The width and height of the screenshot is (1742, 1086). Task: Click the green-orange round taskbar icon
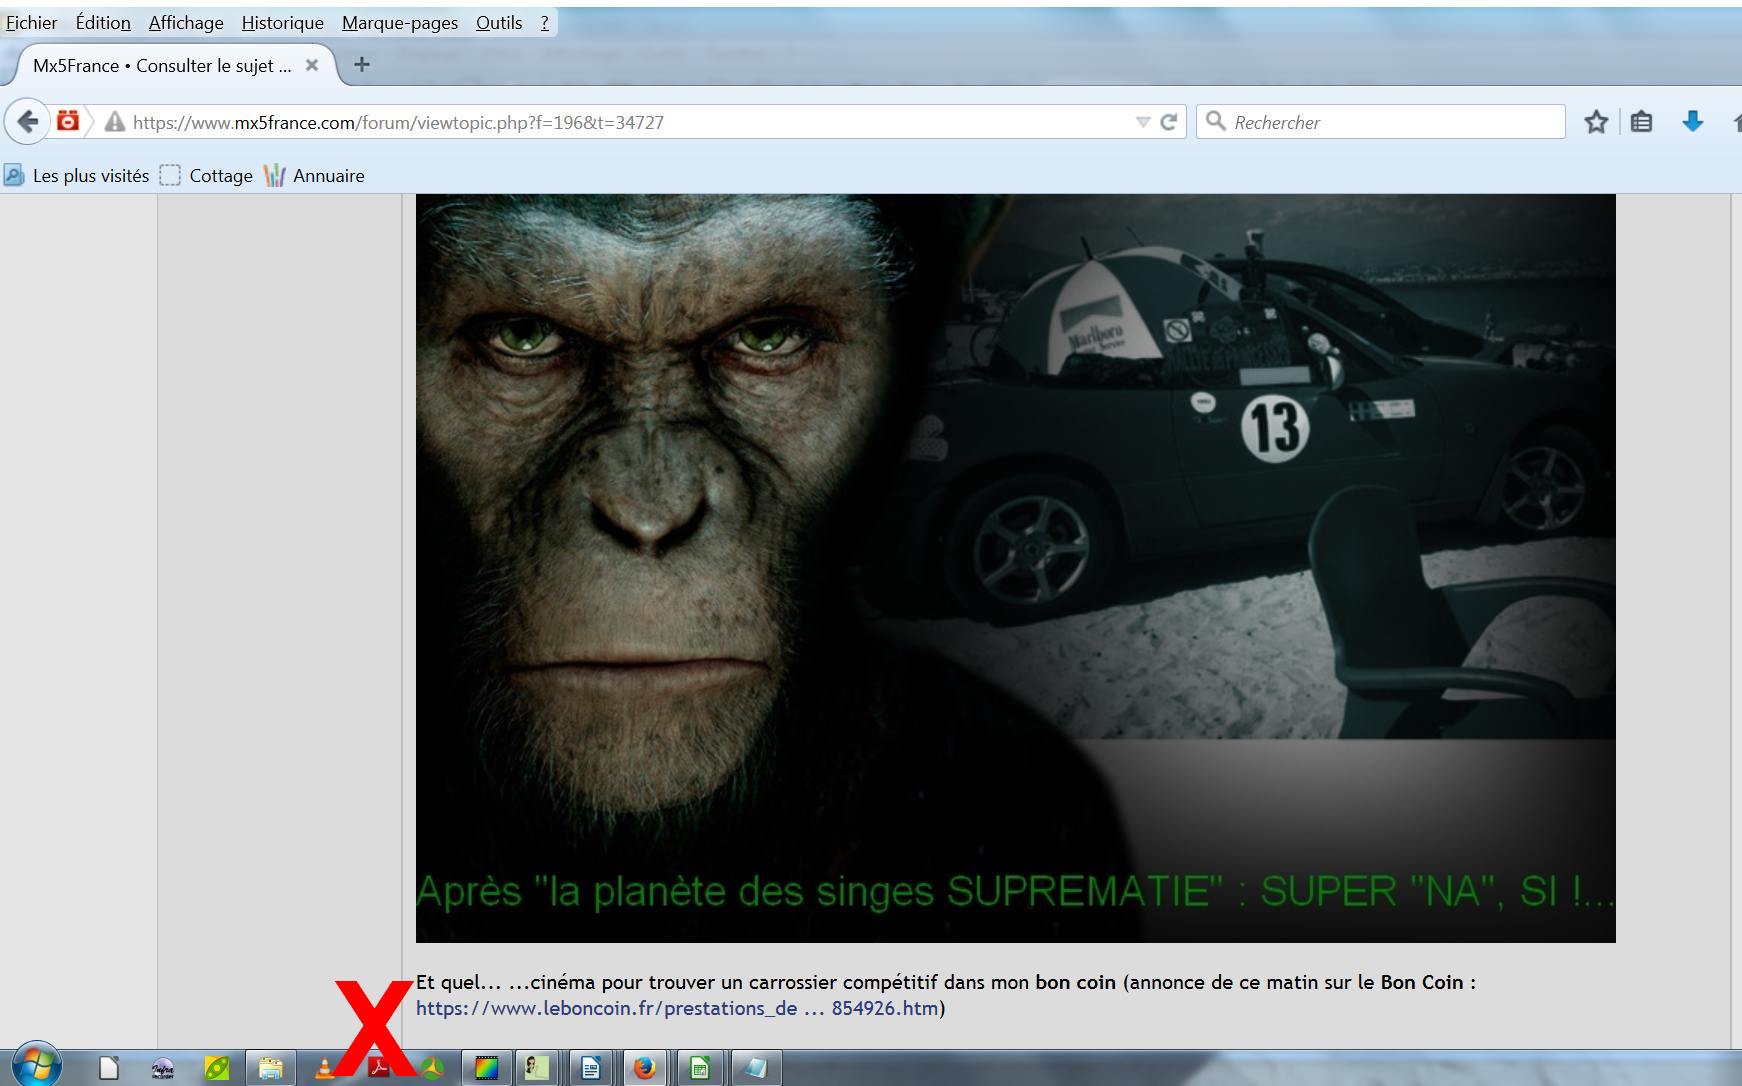[432, 1069]
